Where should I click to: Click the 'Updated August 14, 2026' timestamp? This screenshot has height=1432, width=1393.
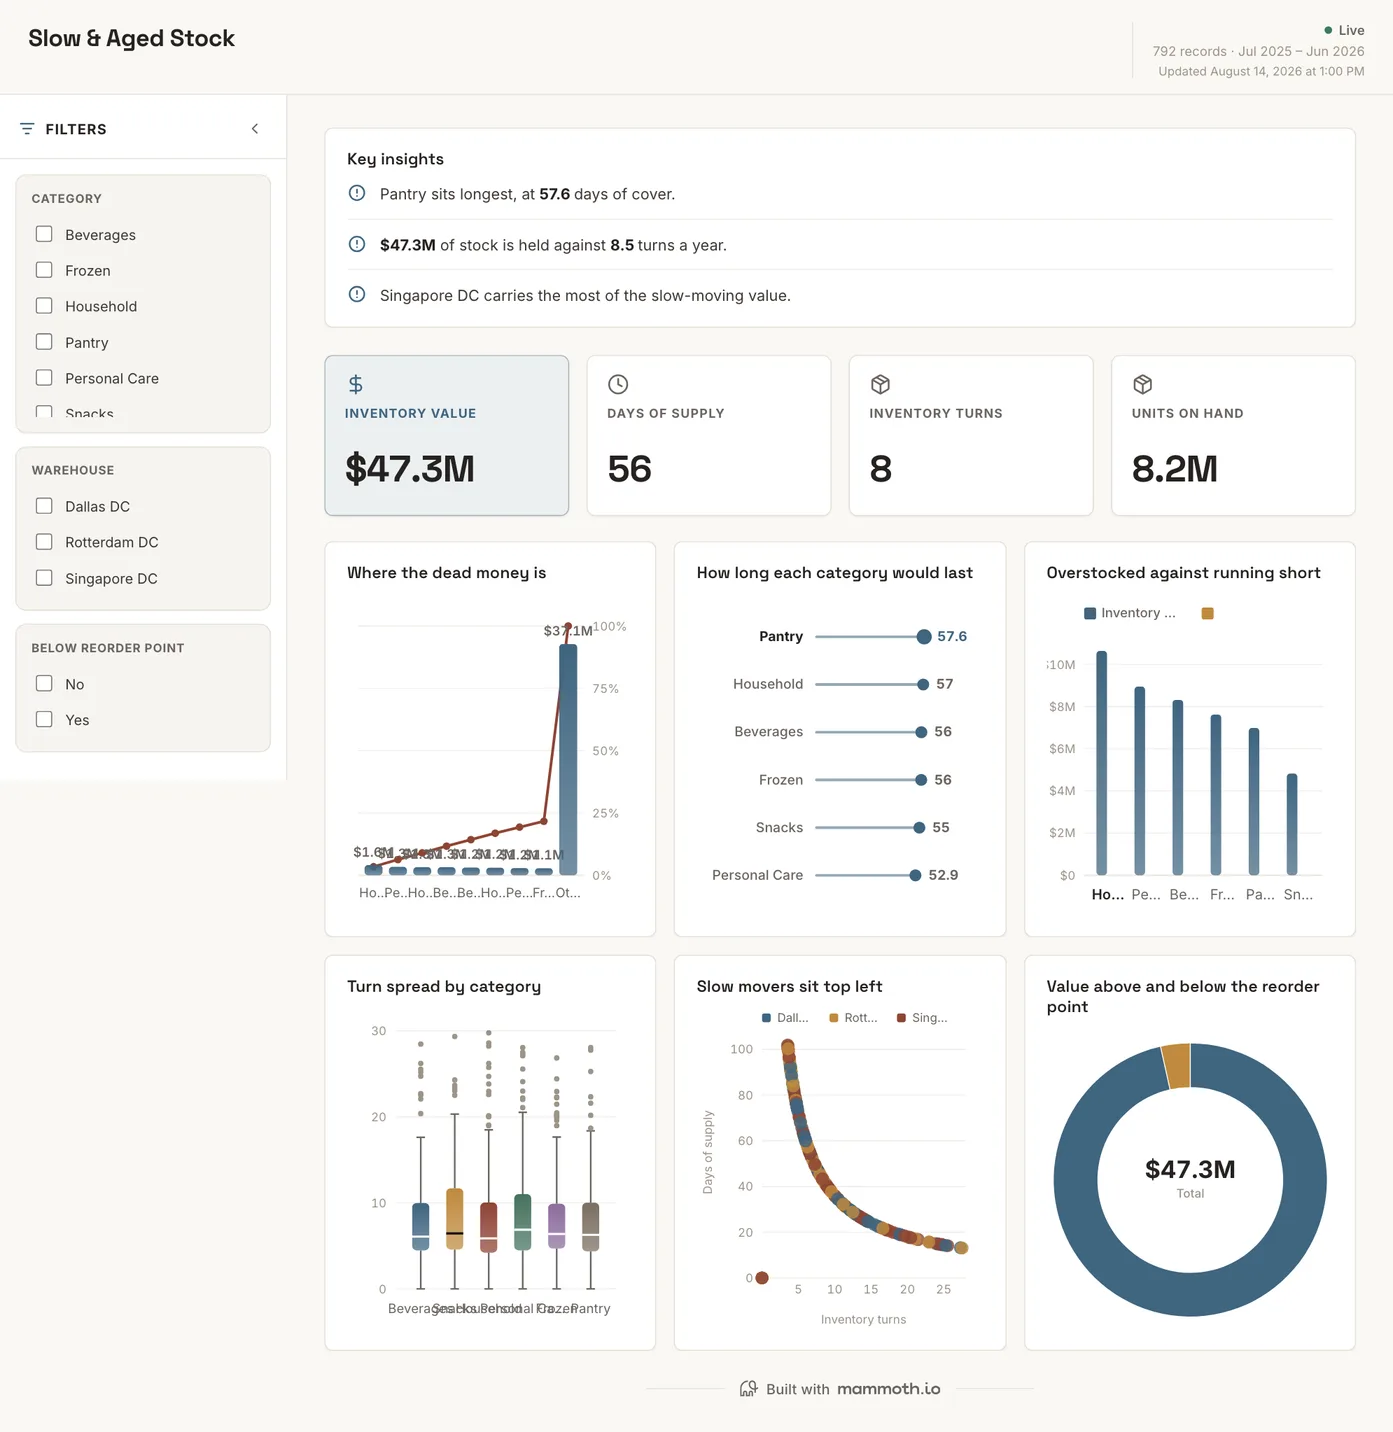(x=1261, y=71)
